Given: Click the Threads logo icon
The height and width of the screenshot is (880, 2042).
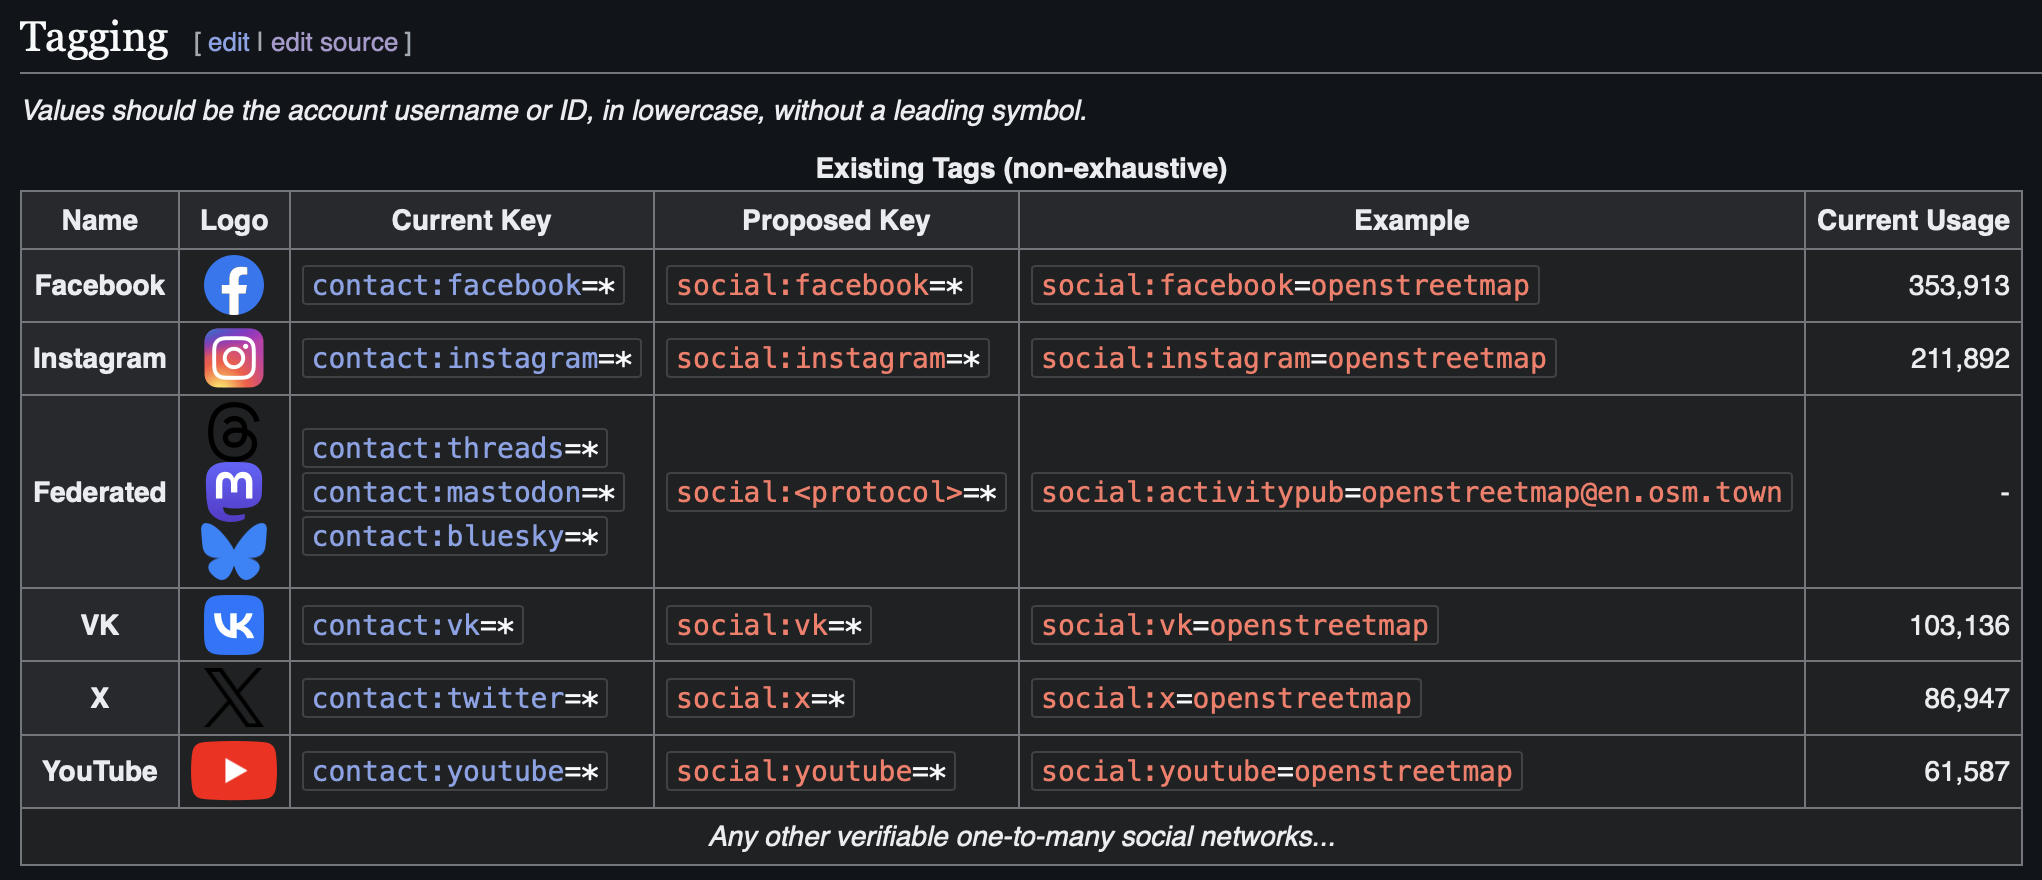Looking at the screenshot, I should (234, 432).
